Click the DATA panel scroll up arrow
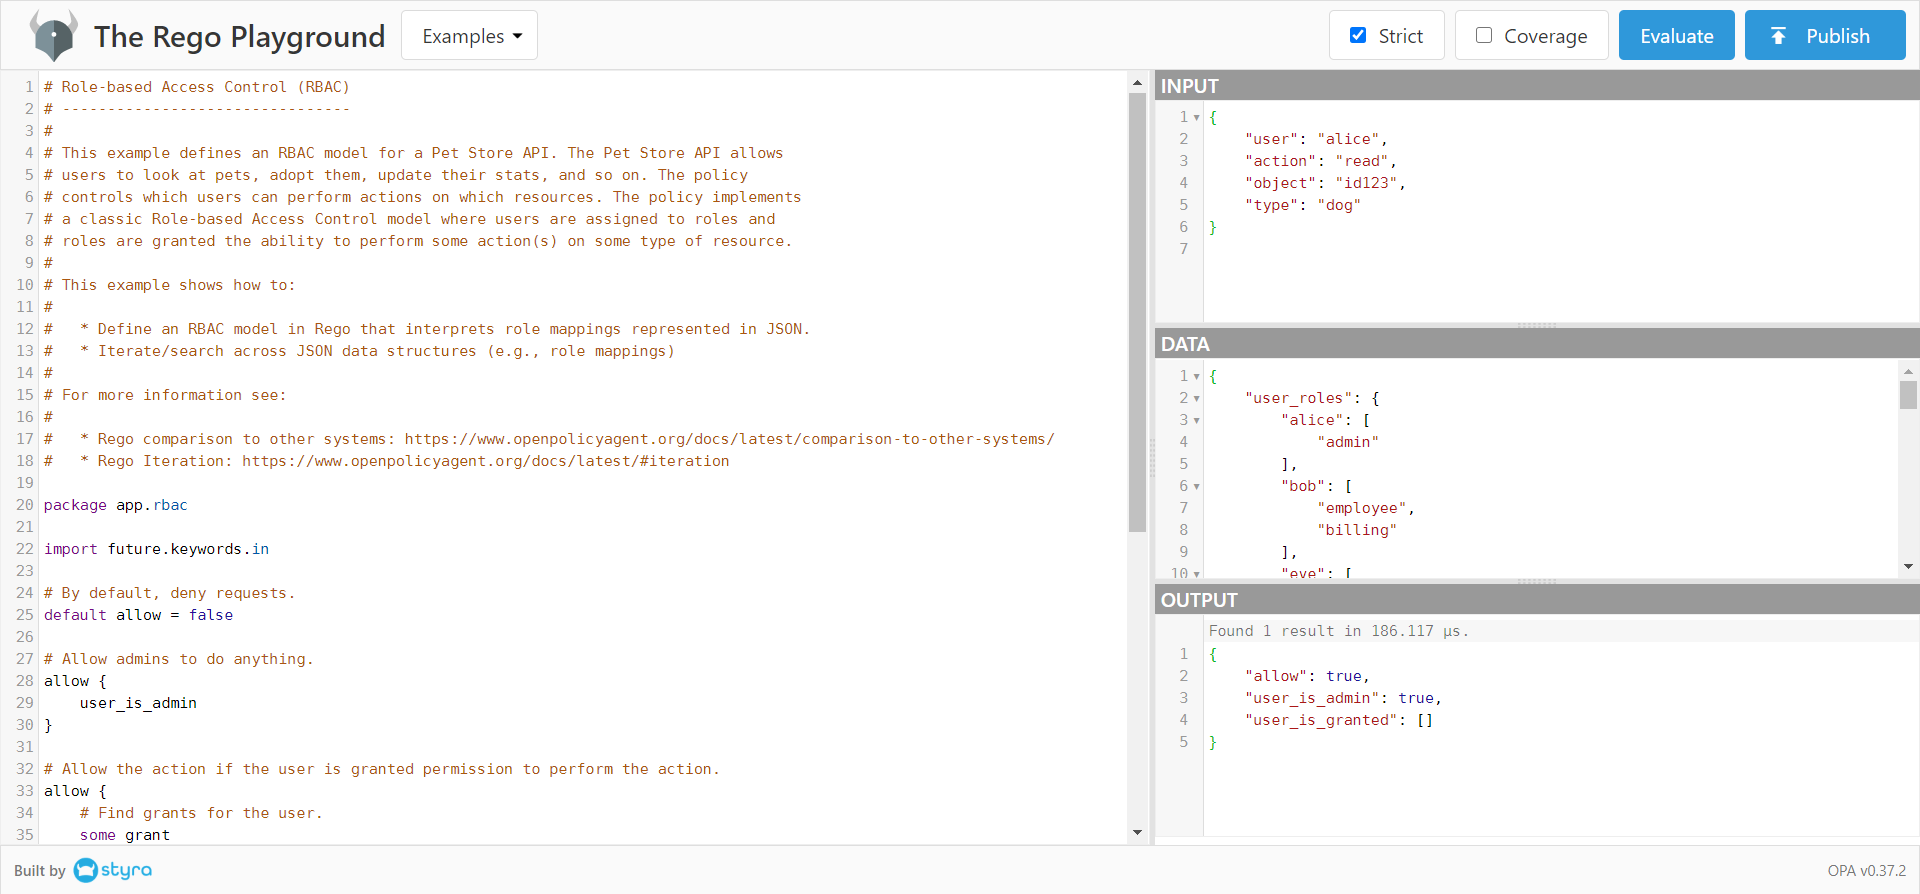Viewport: 1920px width, 894px height. pos(1908,371)
